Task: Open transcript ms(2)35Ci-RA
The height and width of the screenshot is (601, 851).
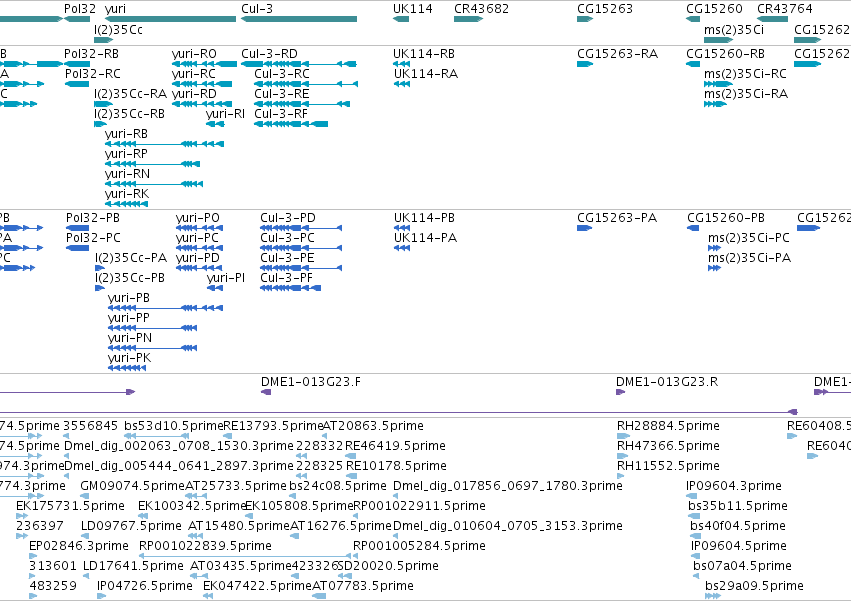Action: click(746, 94)
